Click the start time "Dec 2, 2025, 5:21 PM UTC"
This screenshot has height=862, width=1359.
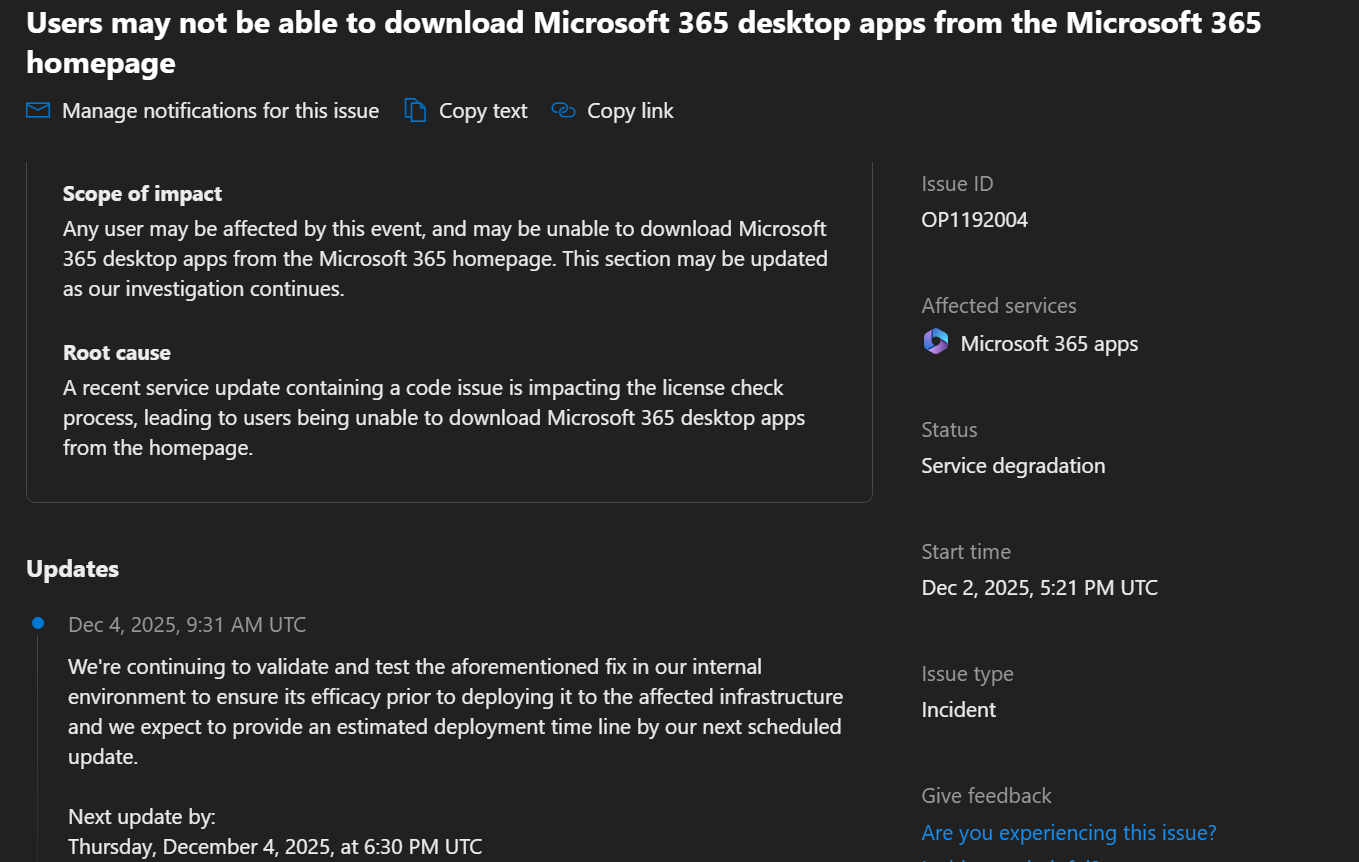pyautogui.click(x=1040, y=588)
